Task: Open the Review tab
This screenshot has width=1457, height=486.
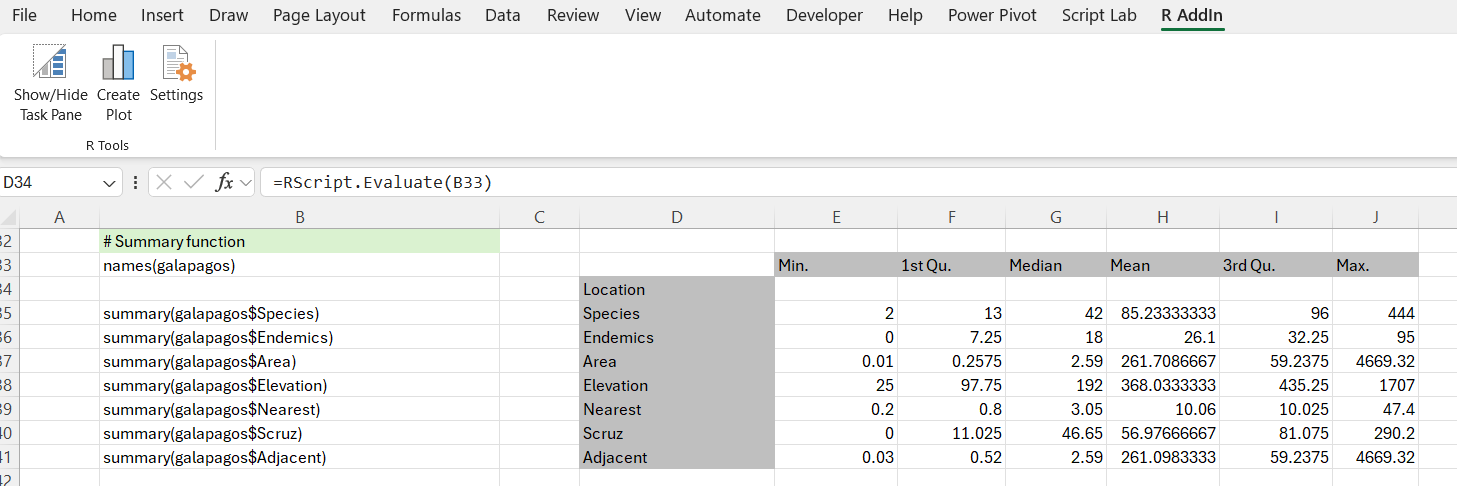Action: [x=573, y=15]
